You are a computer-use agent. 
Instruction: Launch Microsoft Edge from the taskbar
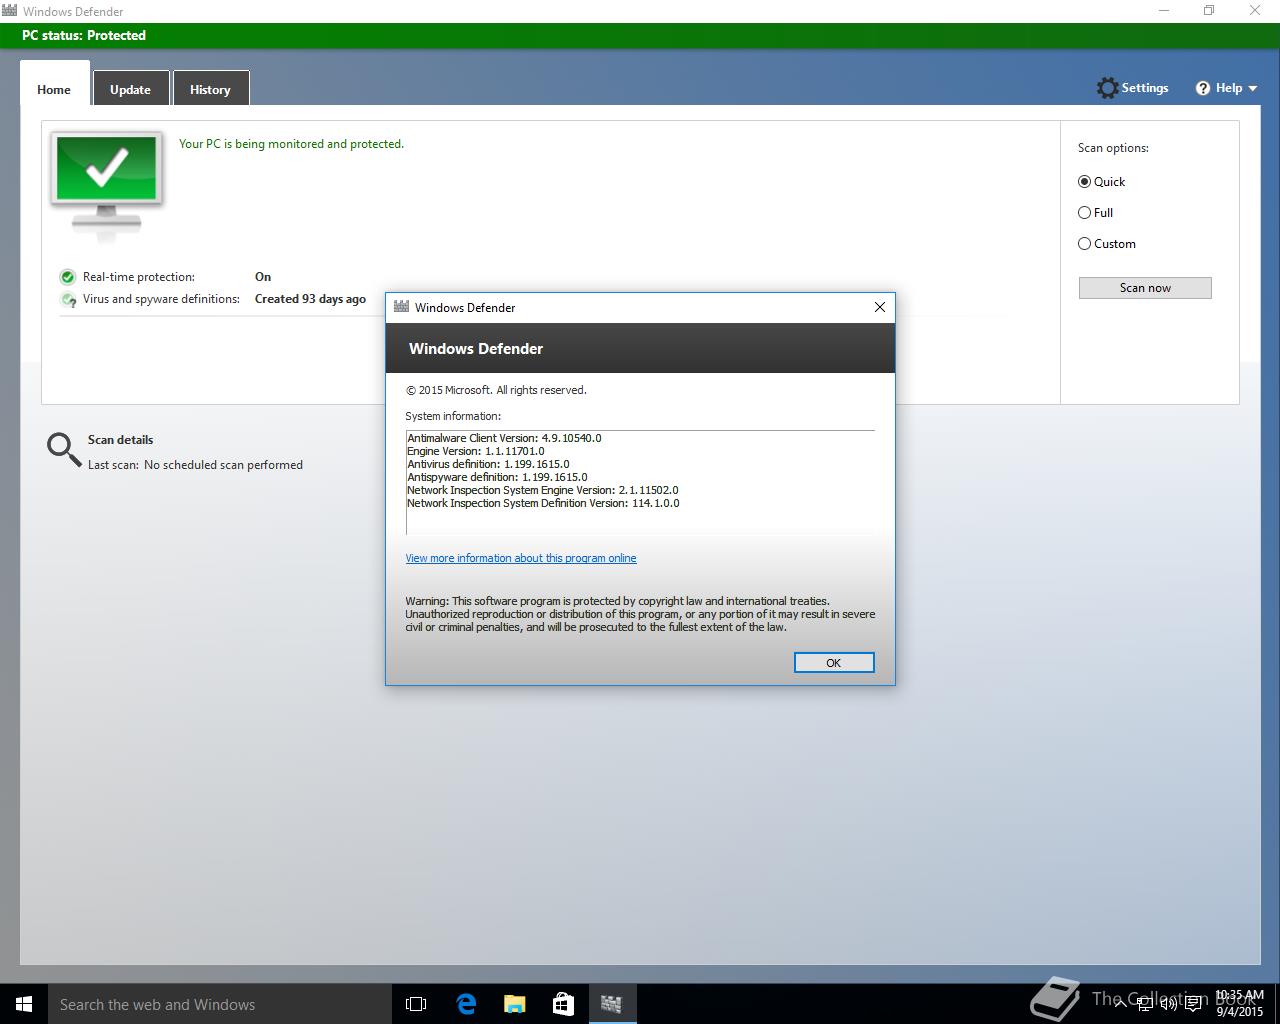466,1004
